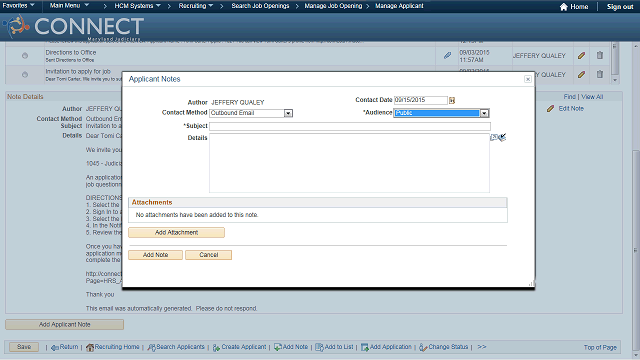Image resolution: width=640 pixels, height=360 pixels.
Task: Go to Manage Applicant breadcrumb
Action: coord(399,6)
